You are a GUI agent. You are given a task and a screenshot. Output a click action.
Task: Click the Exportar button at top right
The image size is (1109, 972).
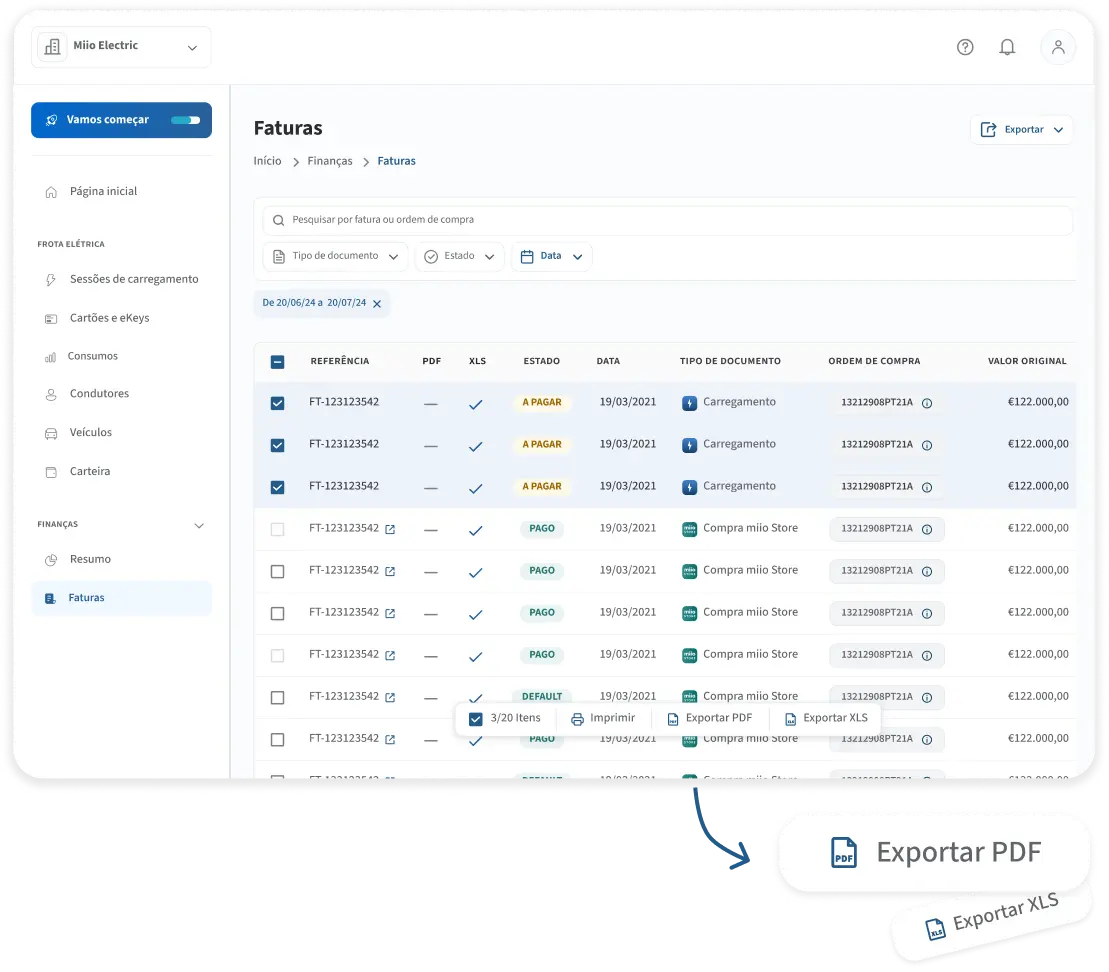(1022, 129)
